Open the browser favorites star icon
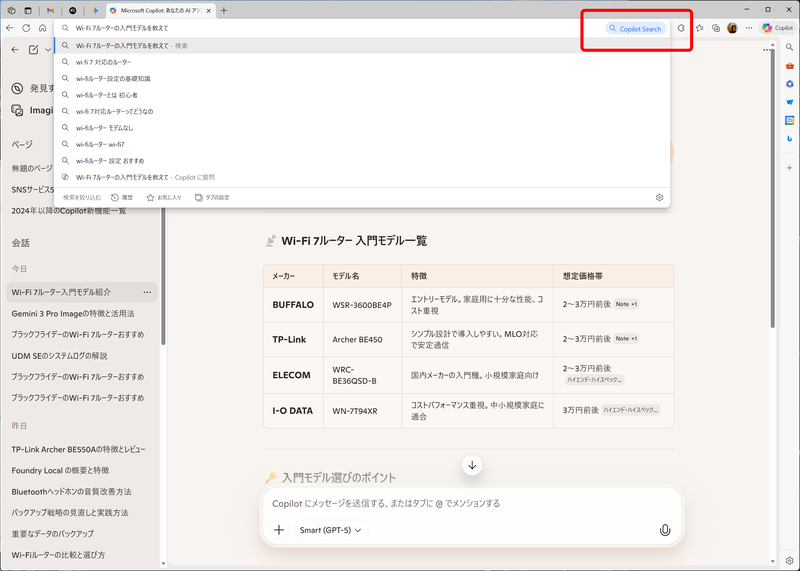Screen dimensions: 800x571 699,28
